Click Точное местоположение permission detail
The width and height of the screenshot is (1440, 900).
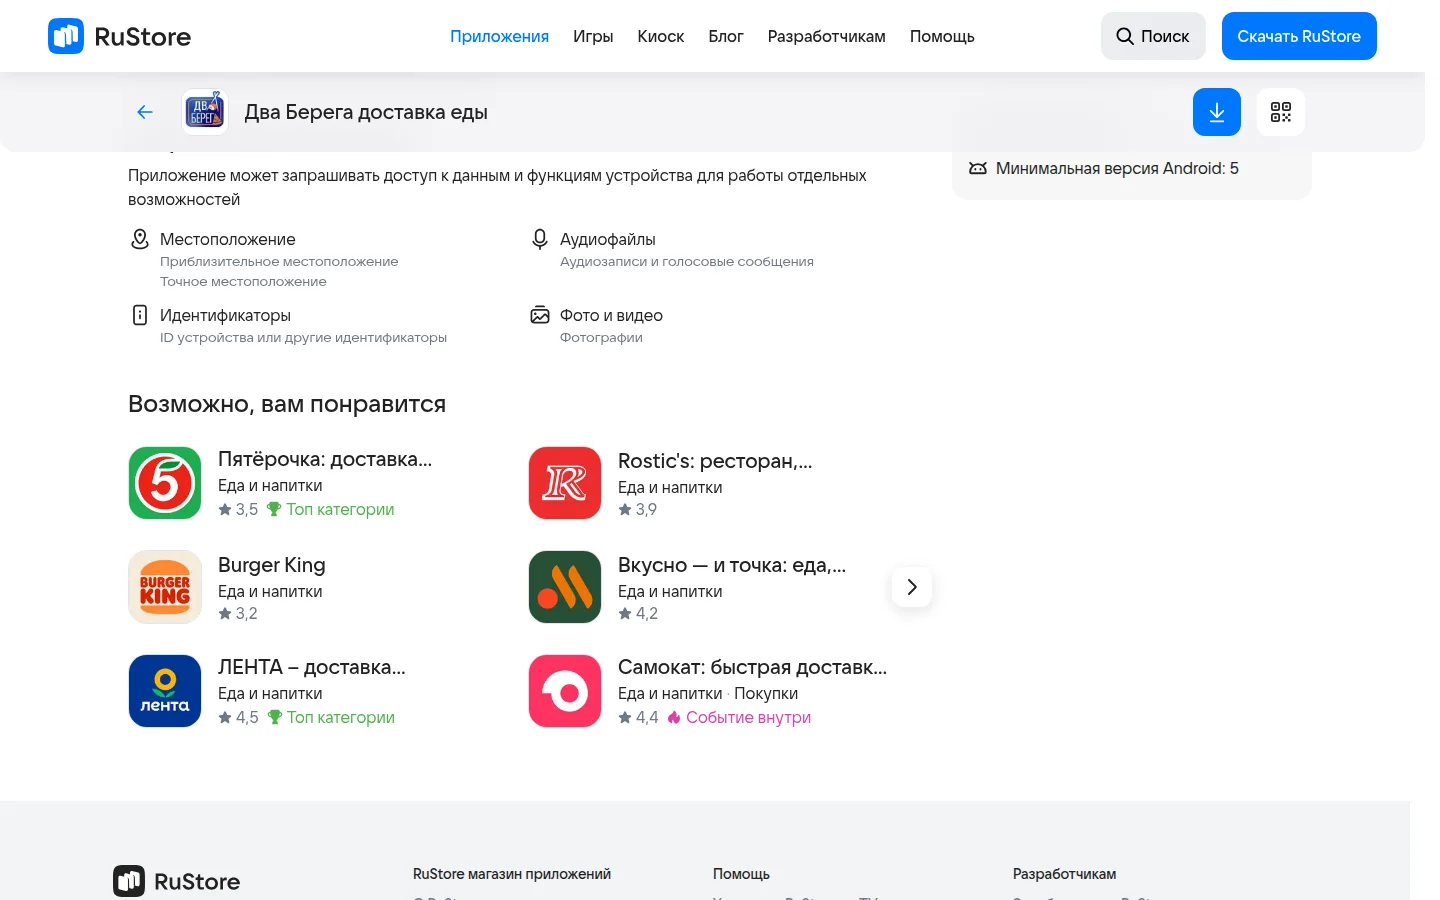point(243,281)
